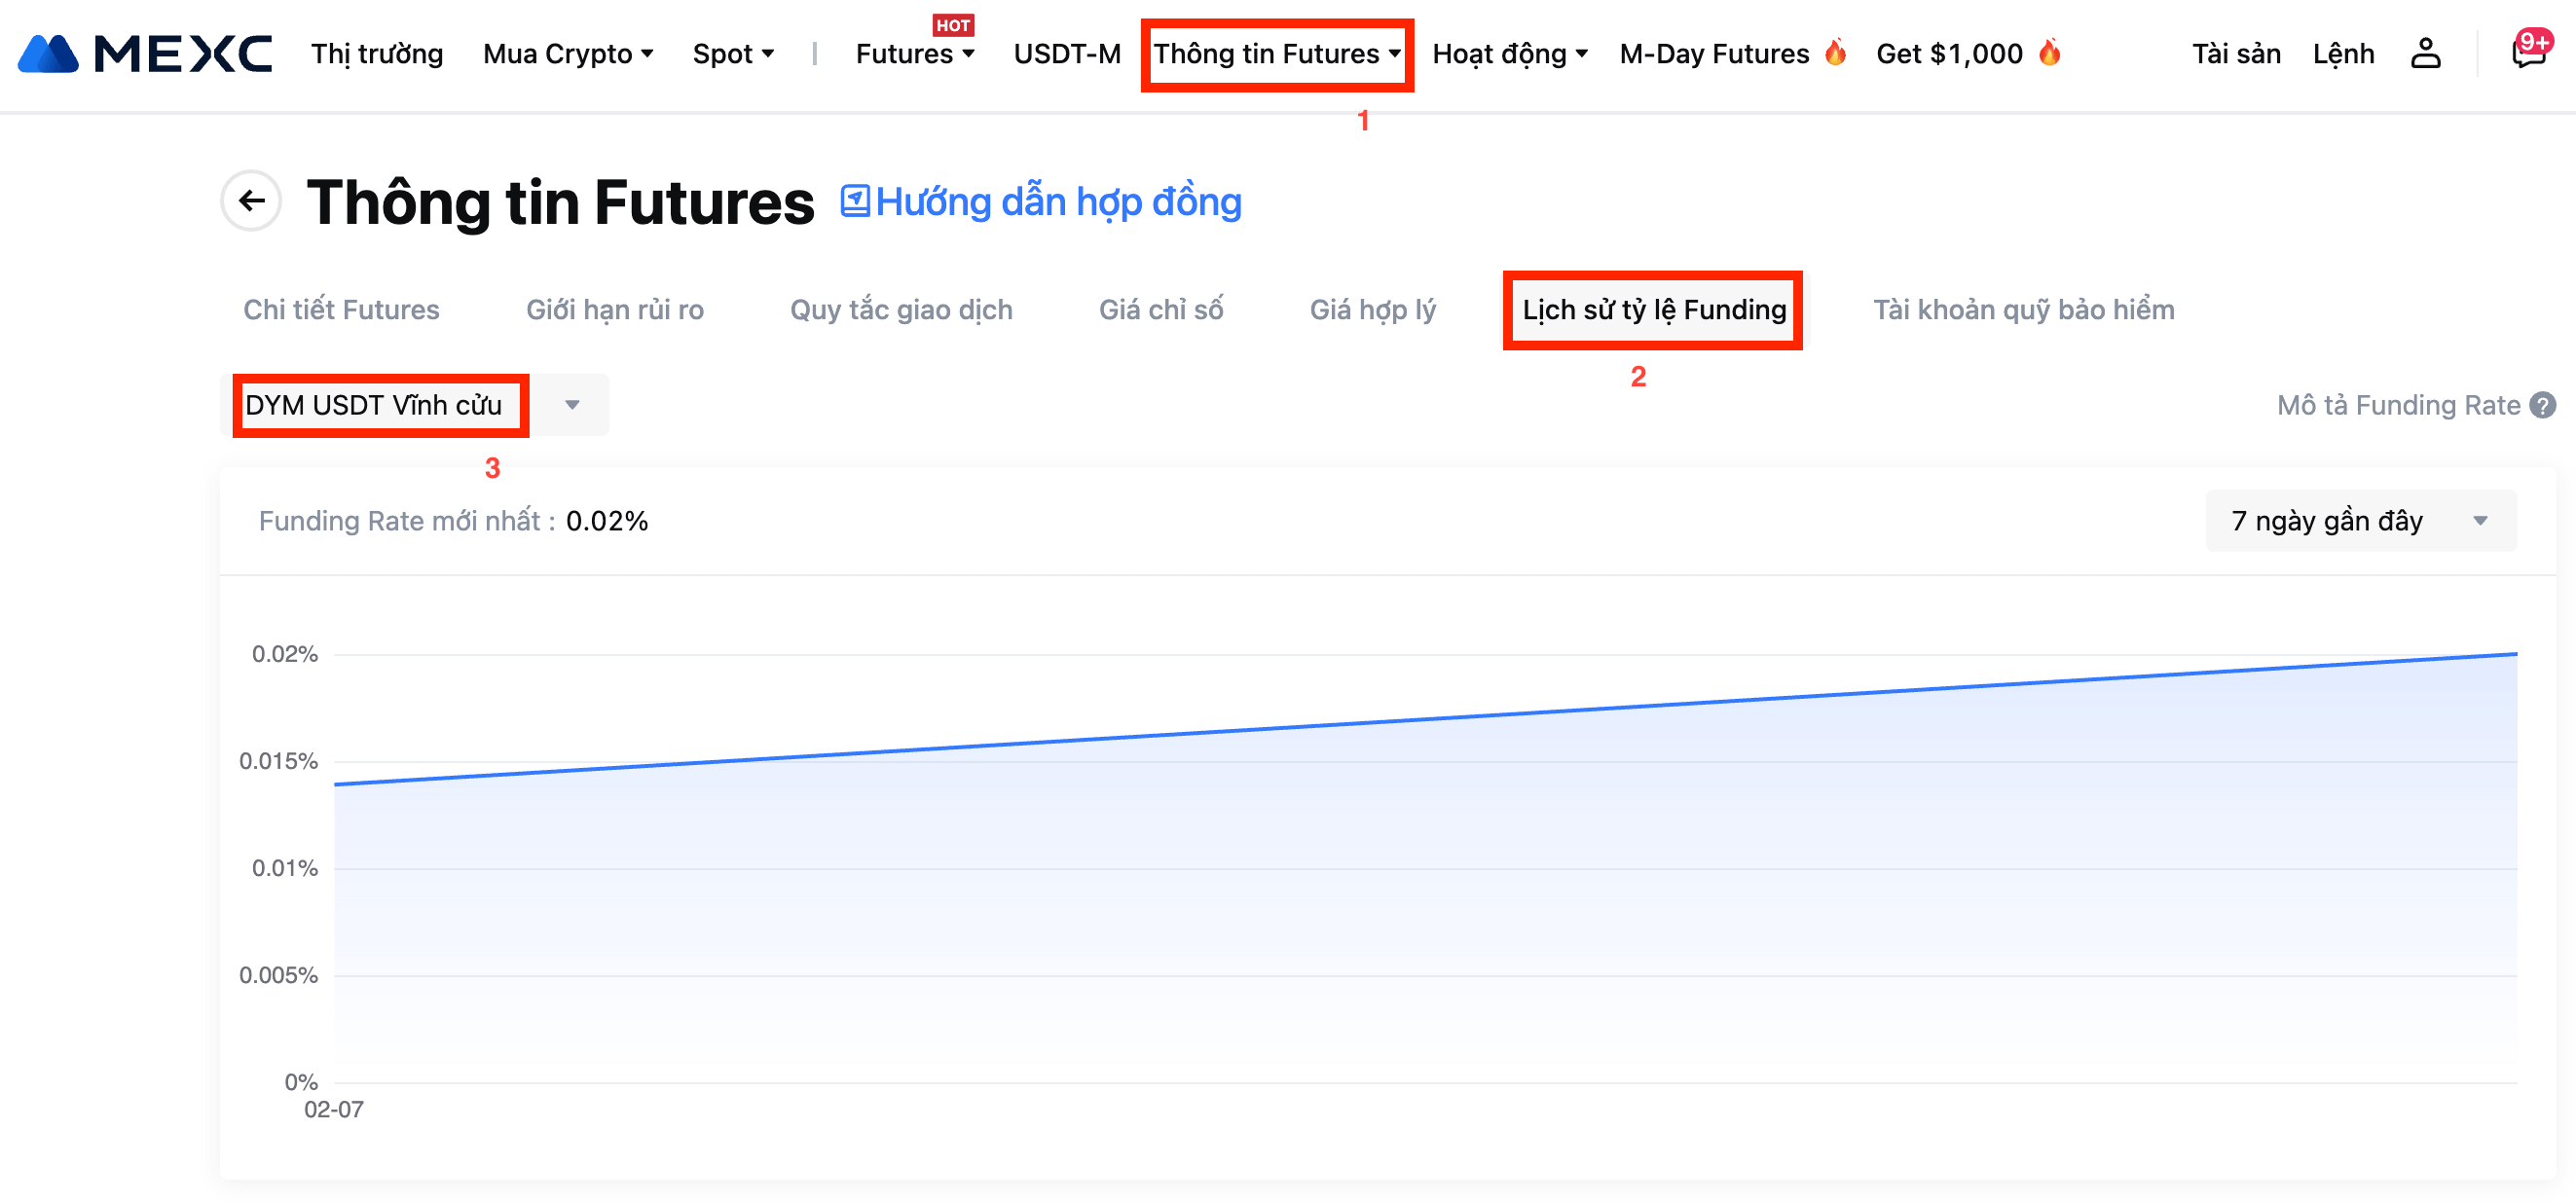Click the contract guide book icon
The height and width of the screenshot is (1203, 2576).
854,201
